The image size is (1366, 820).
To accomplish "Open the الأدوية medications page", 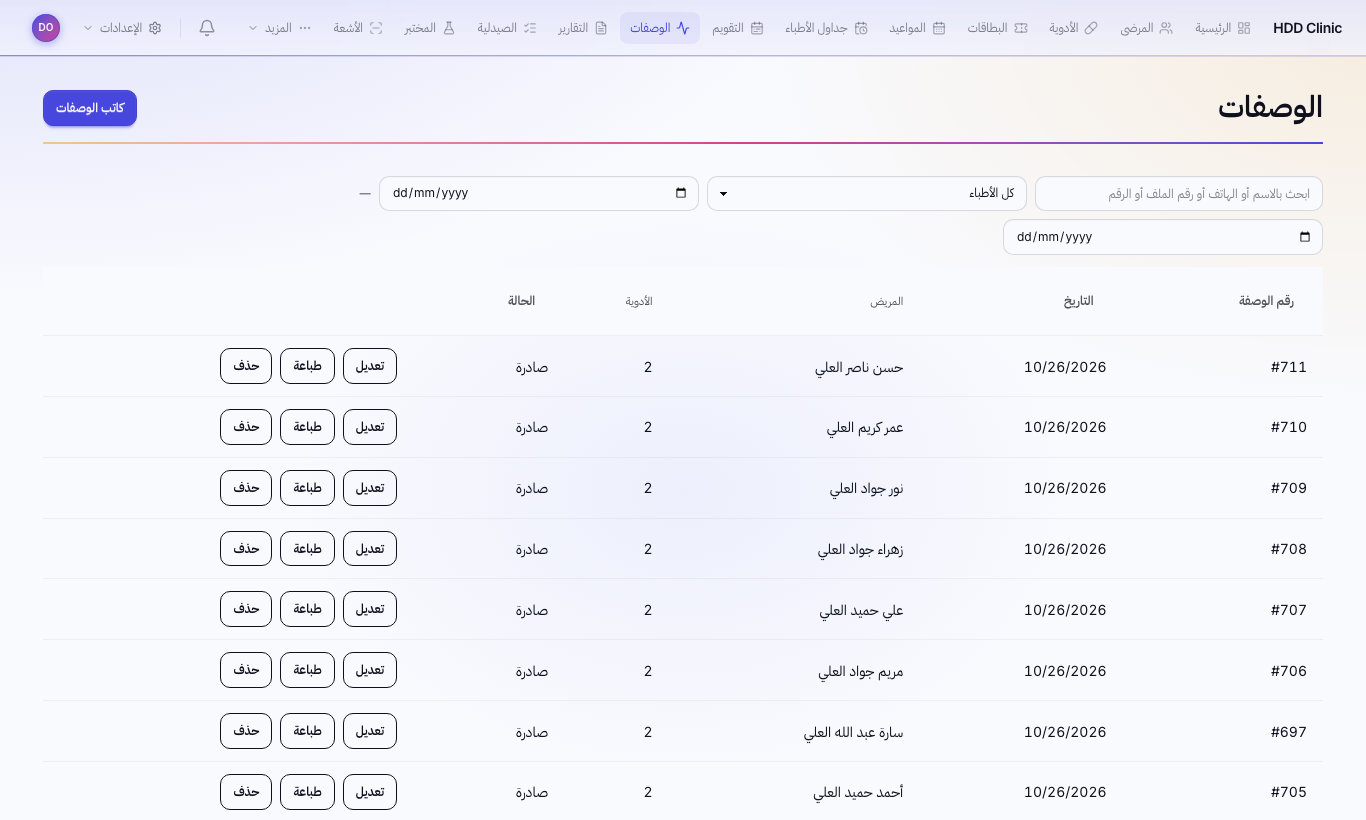I will [1073, 28].
